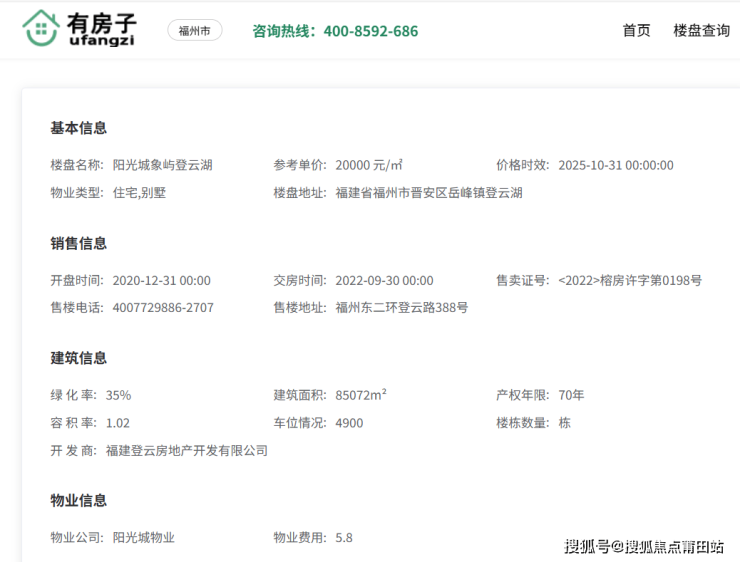The image size is (740, 562).
Task: Click the 基本信息 section heading
Action: (78, 128)
